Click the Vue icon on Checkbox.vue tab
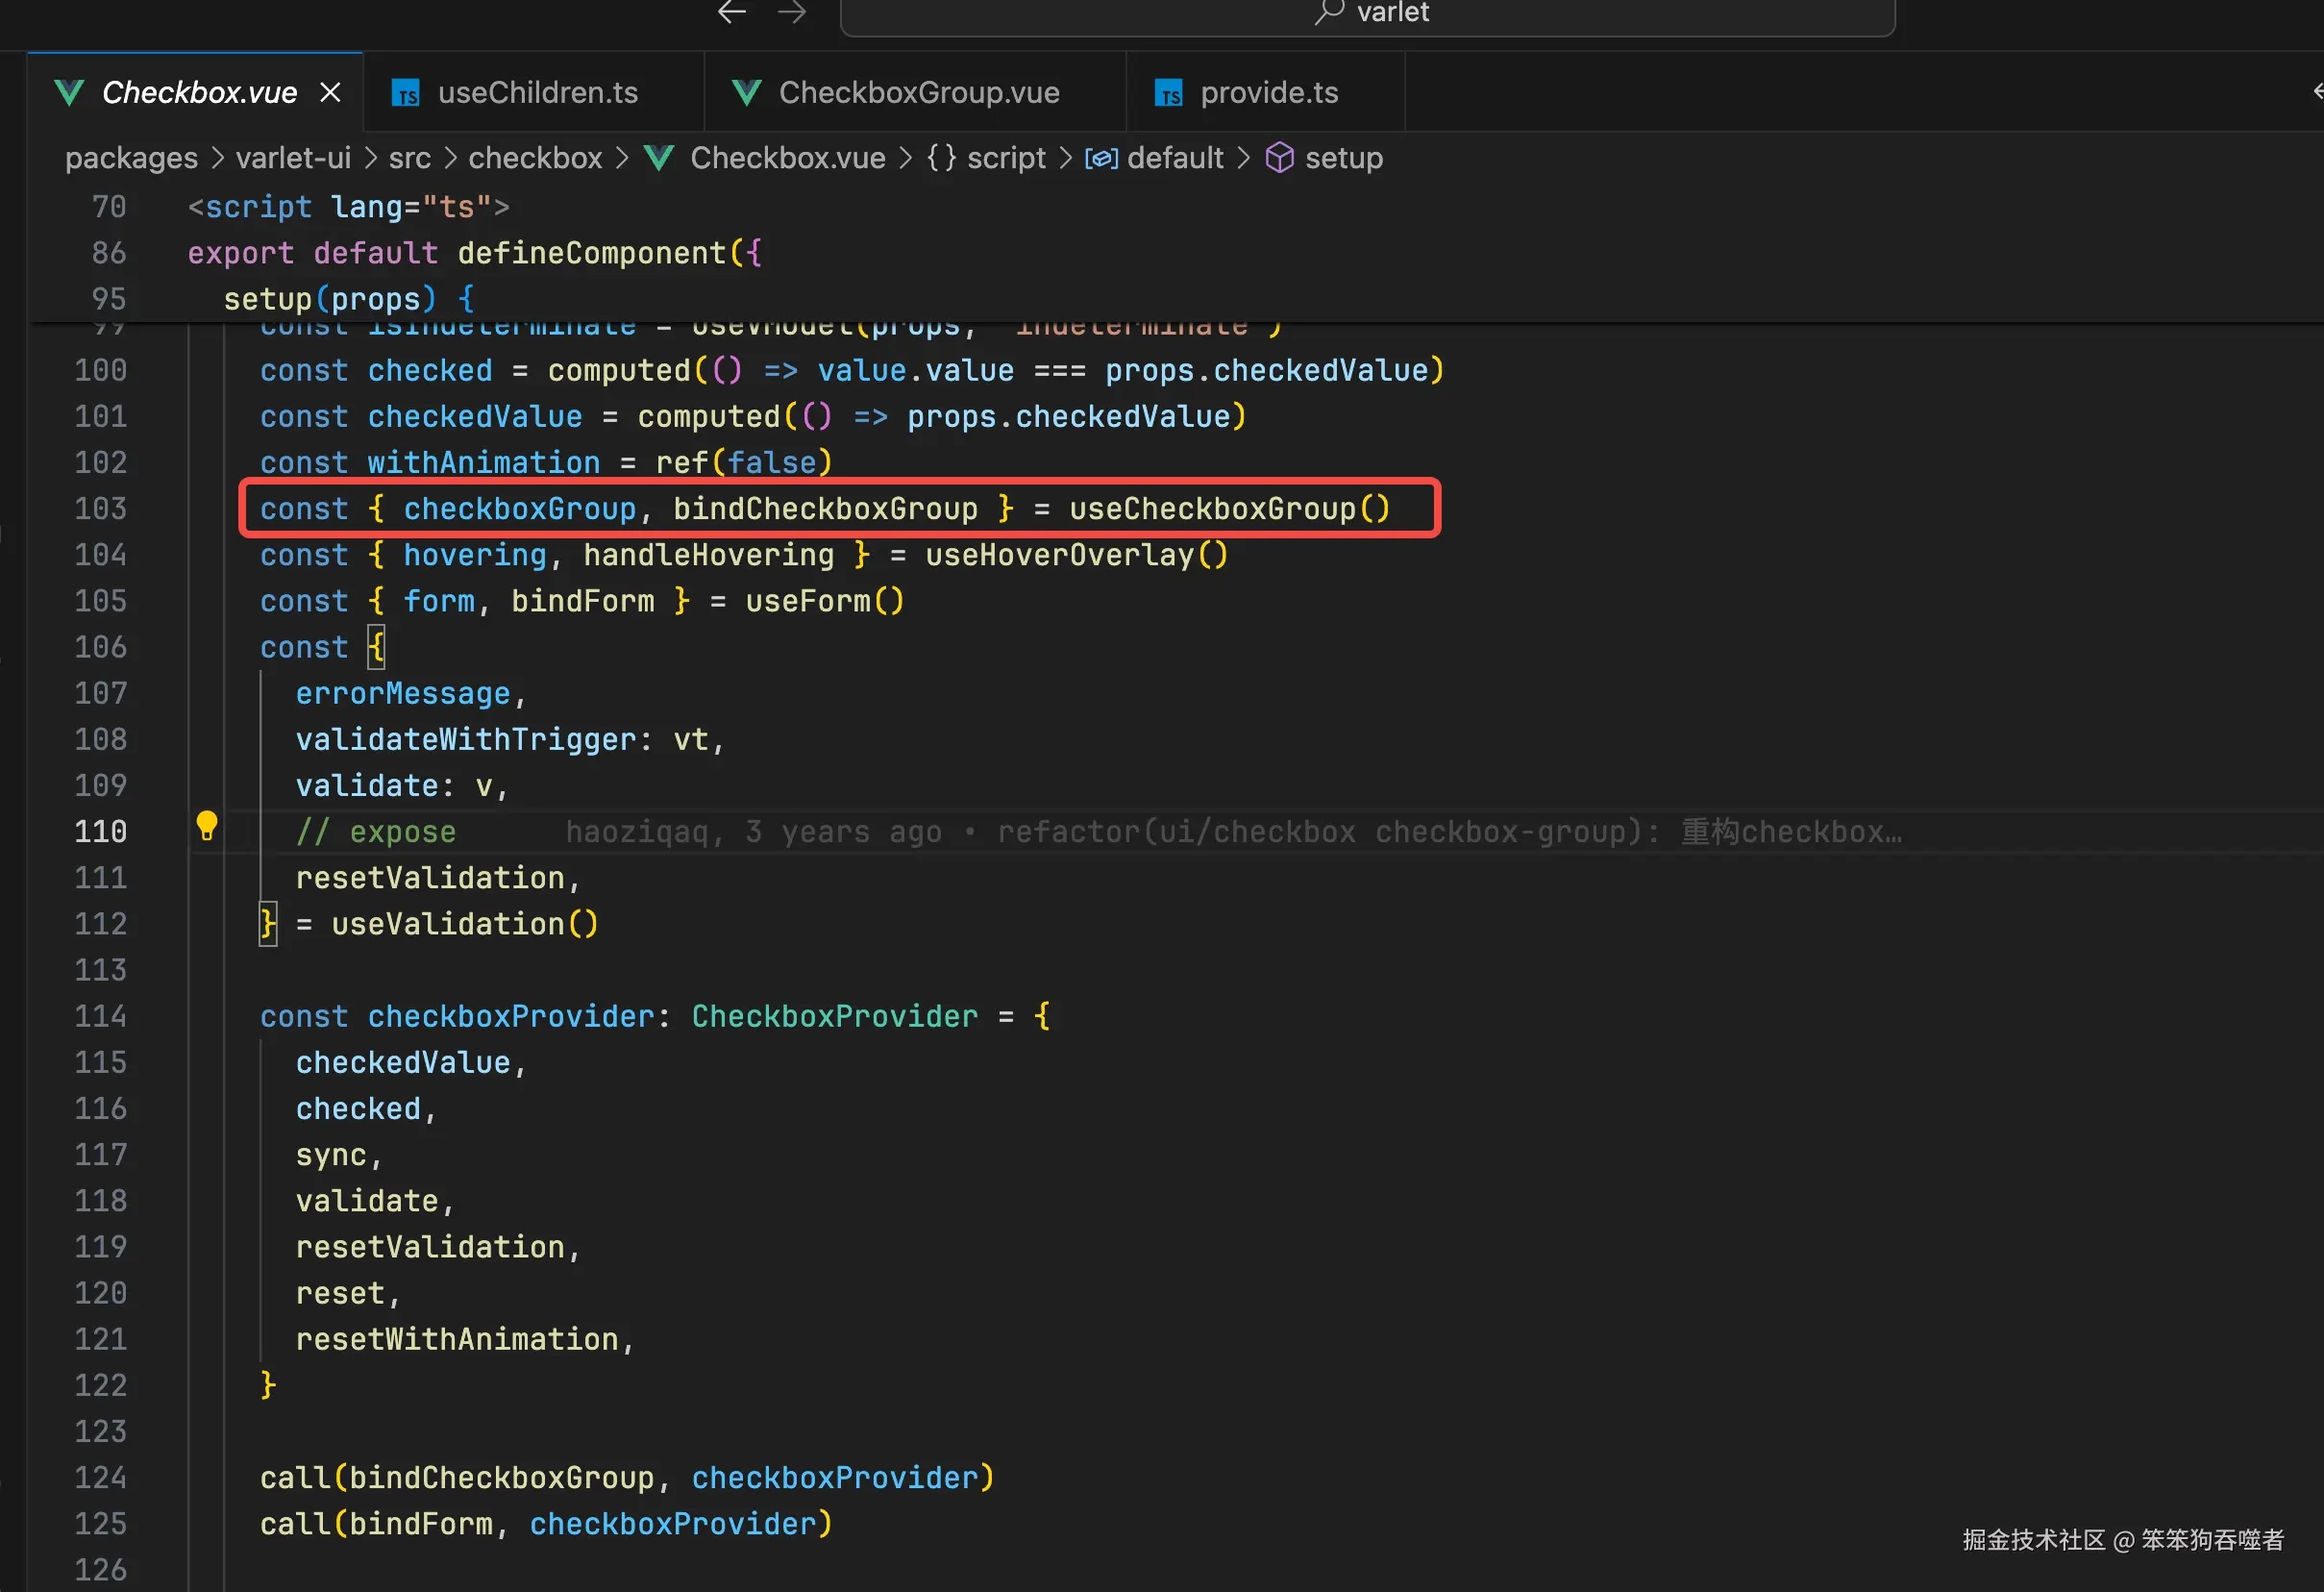The height and width of the screenshot is (1592, 2324). pyautogui.click(x=69, y=93)
